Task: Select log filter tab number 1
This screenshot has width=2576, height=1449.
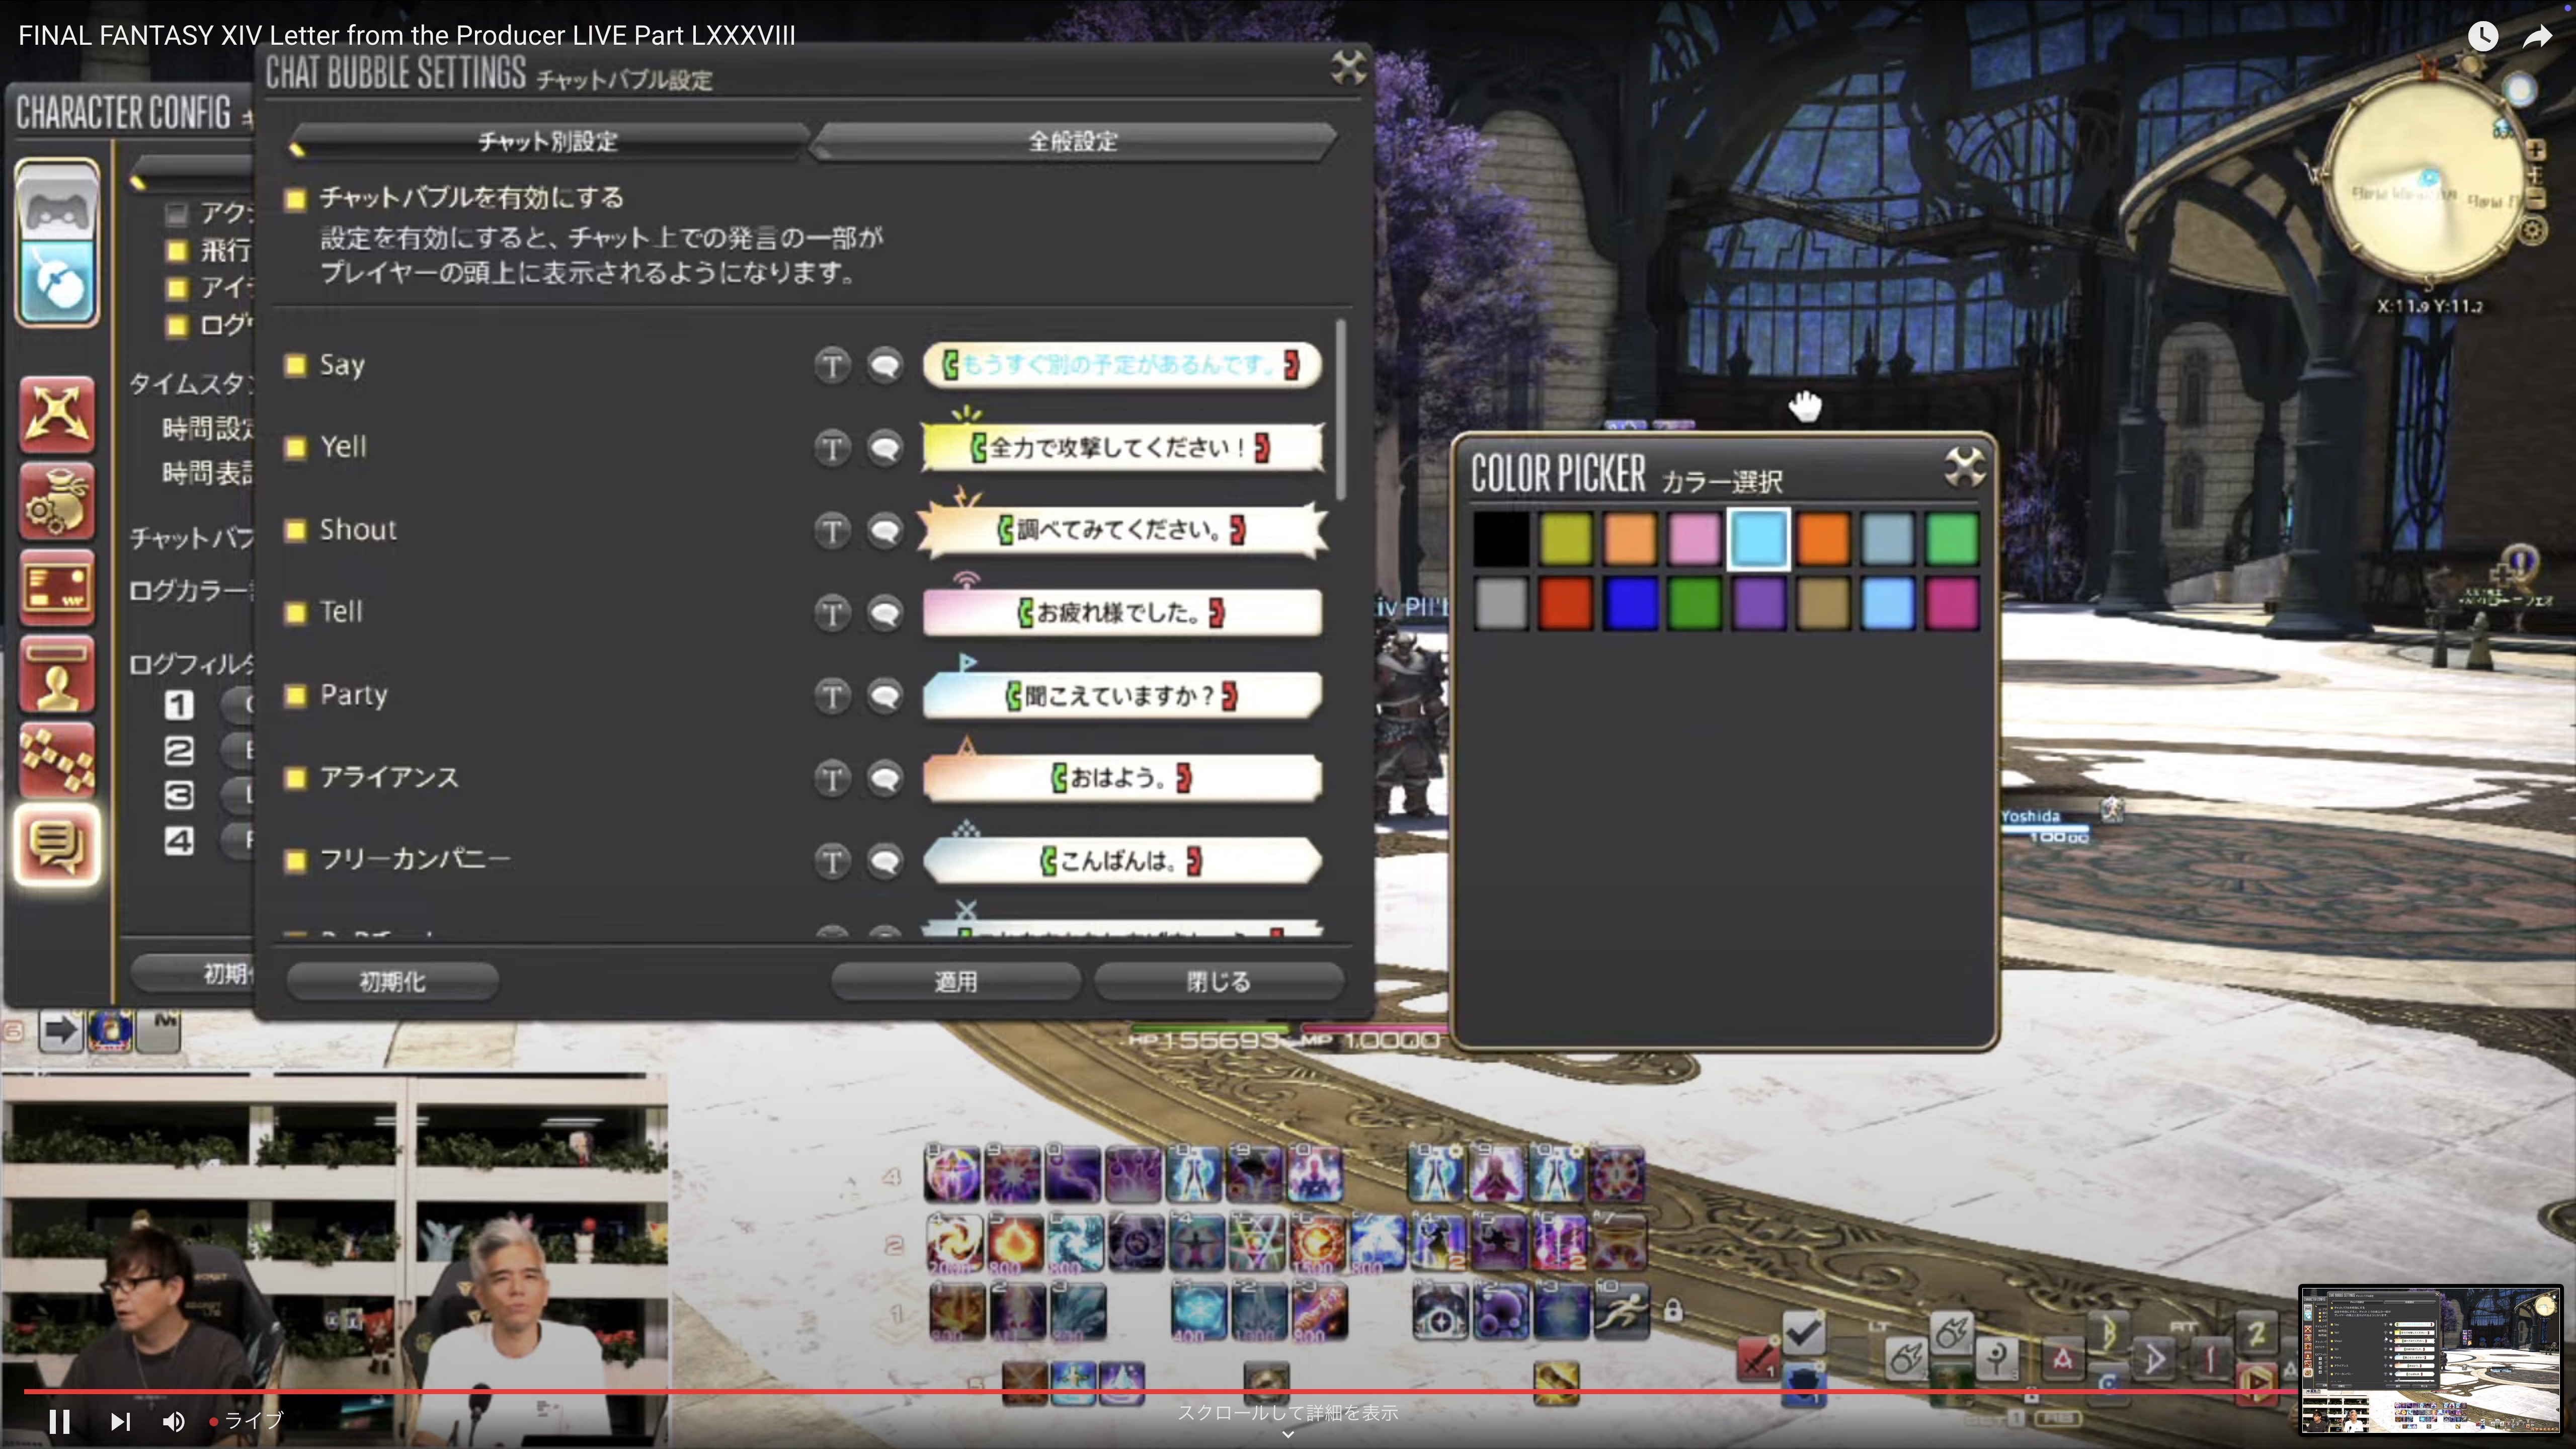Action: point(179,706)
